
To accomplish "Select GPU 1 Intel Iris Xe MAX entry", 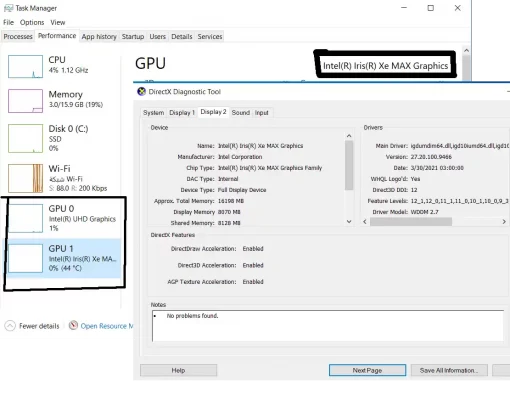I will click(x=63, y=258).
